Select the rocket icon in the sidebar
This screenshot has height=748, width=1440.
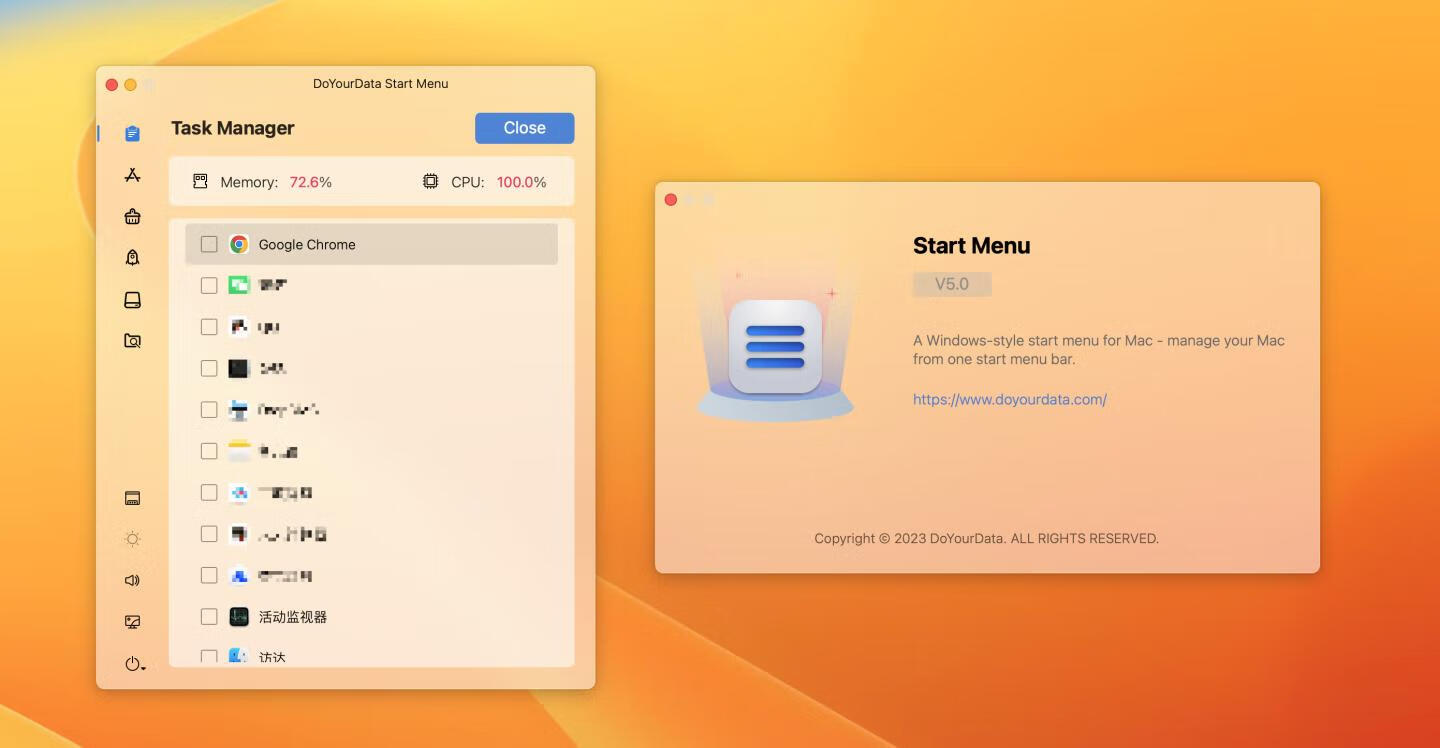[x=132, y=258]
